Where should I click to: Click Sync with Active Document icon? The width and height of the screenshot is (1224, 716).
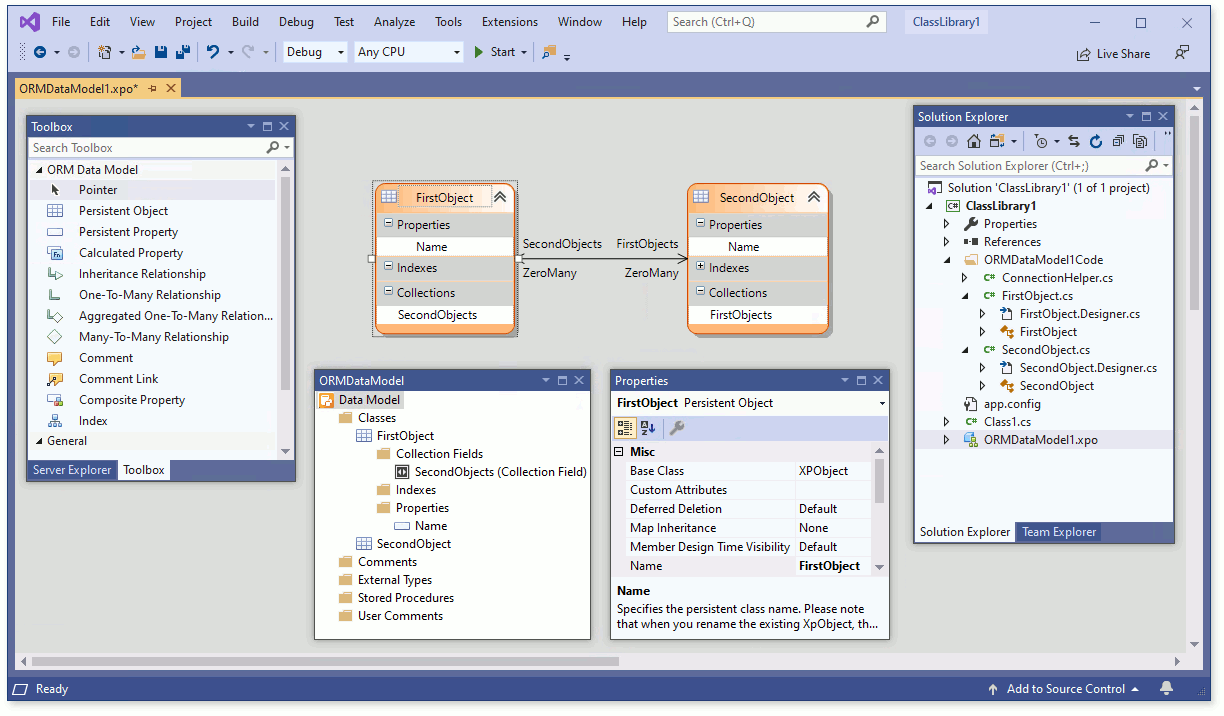pos(1074,142)
